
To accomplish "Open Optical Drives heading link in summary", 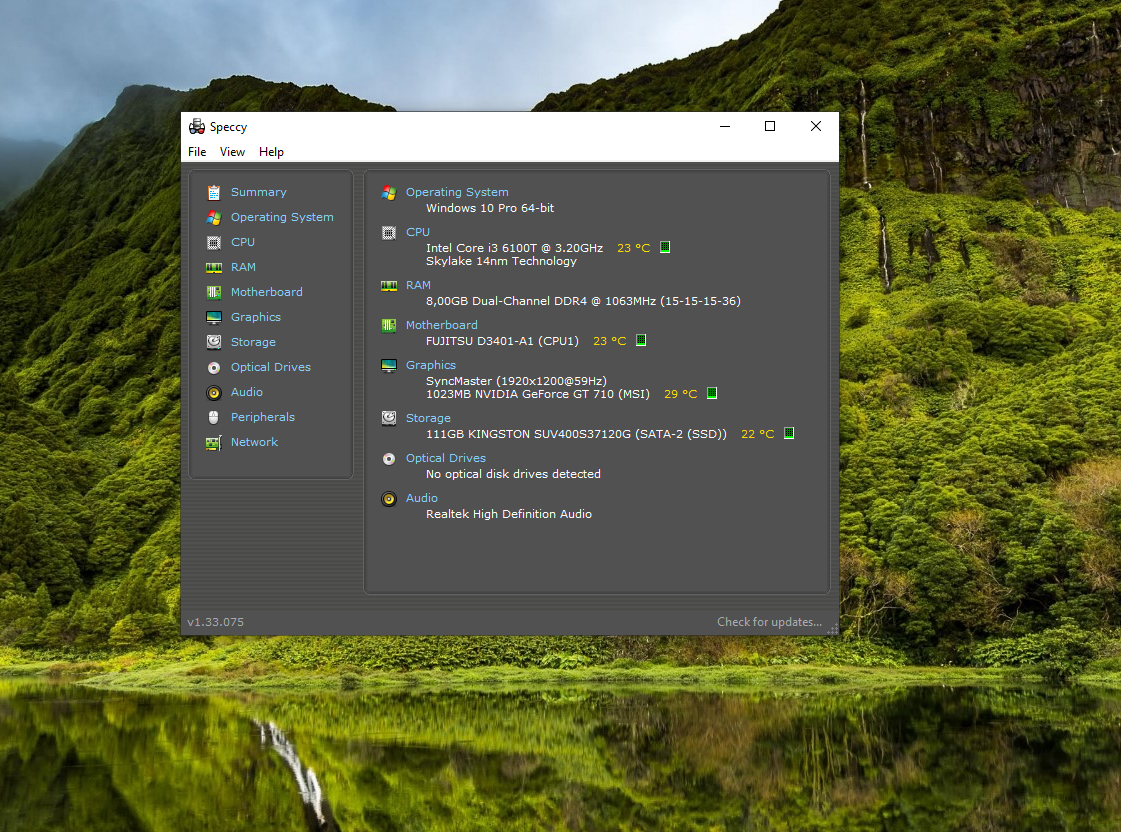I will [x=446, y=458].
